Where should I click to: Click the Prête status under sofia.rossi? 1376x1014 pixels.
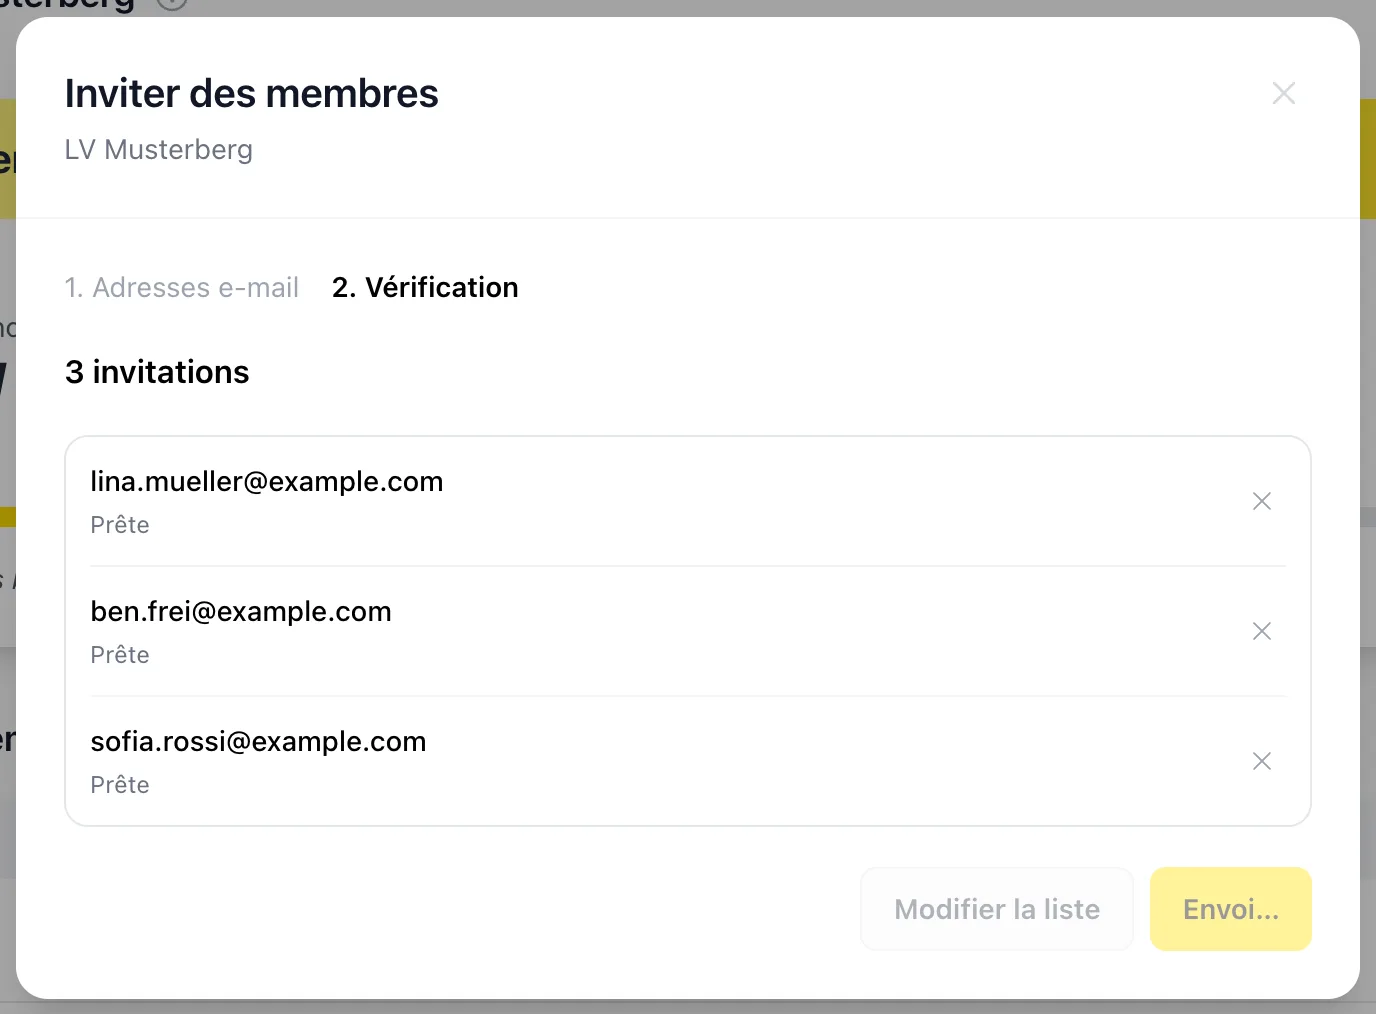(x=120, y=785)
